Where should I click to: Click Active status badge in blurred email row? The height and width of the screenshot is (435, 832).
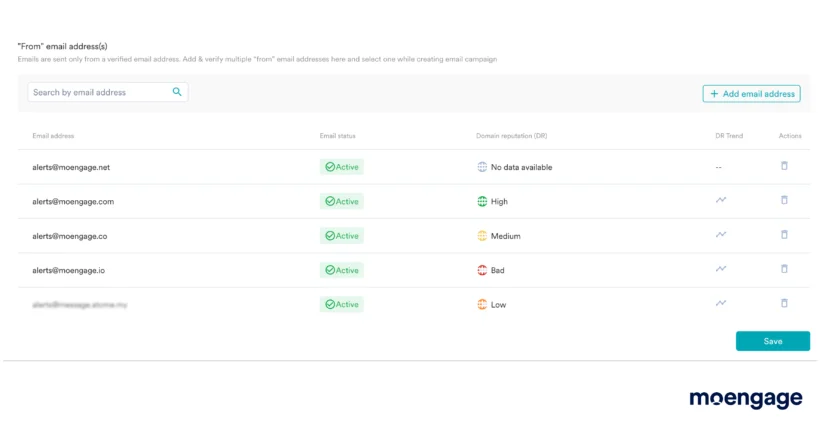[x=342, y=304]
